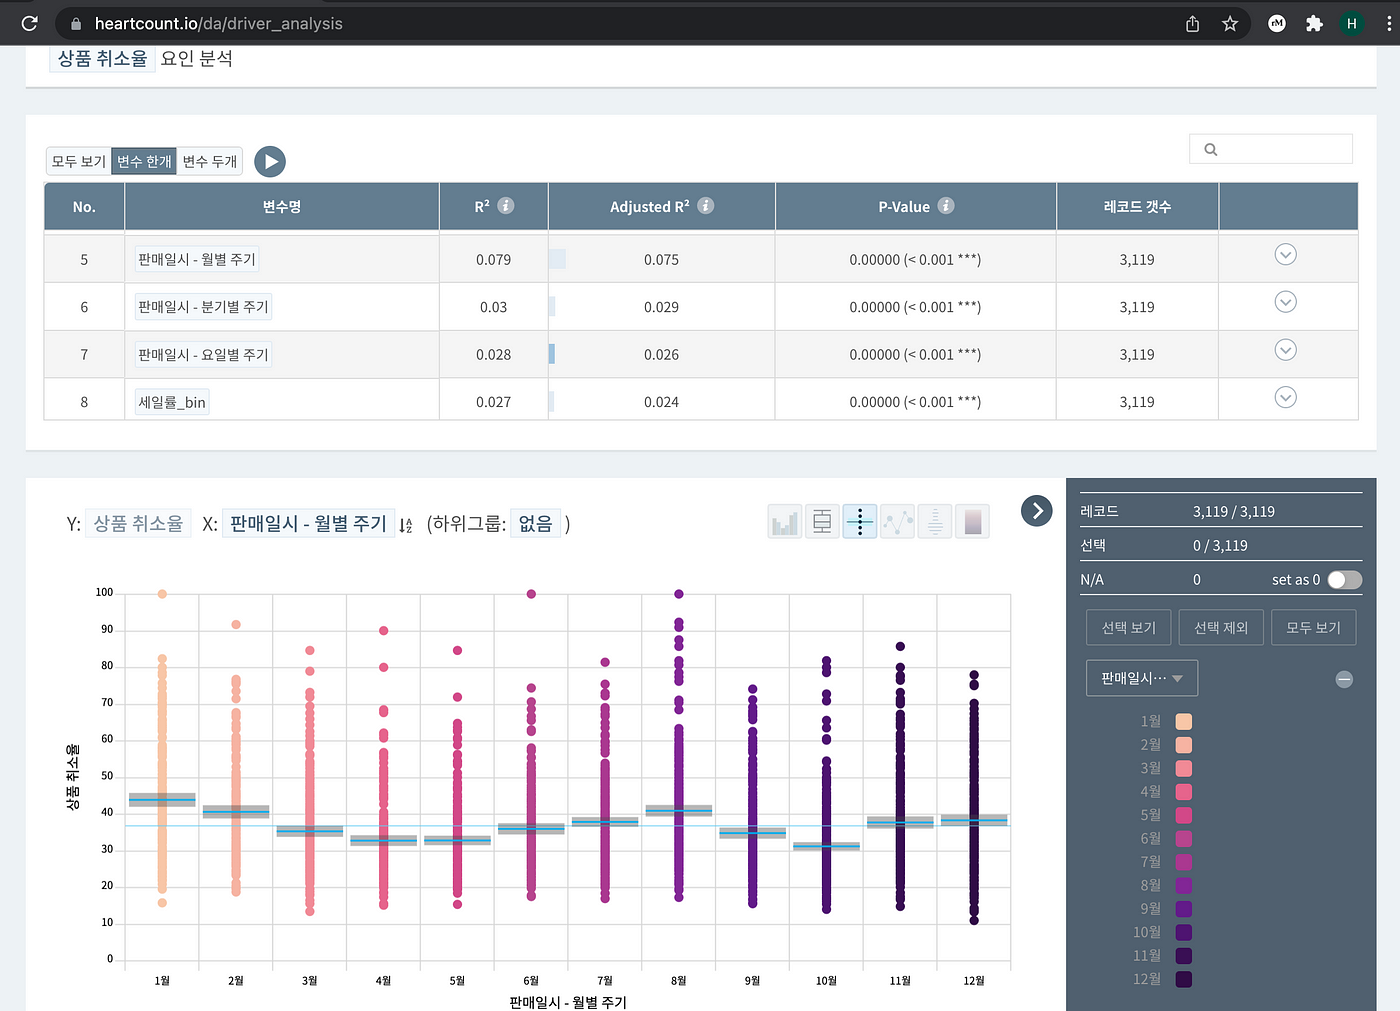Expand the 세일률_bin row chevron
This screenshot has width=1400, height=1011.
1286,398
